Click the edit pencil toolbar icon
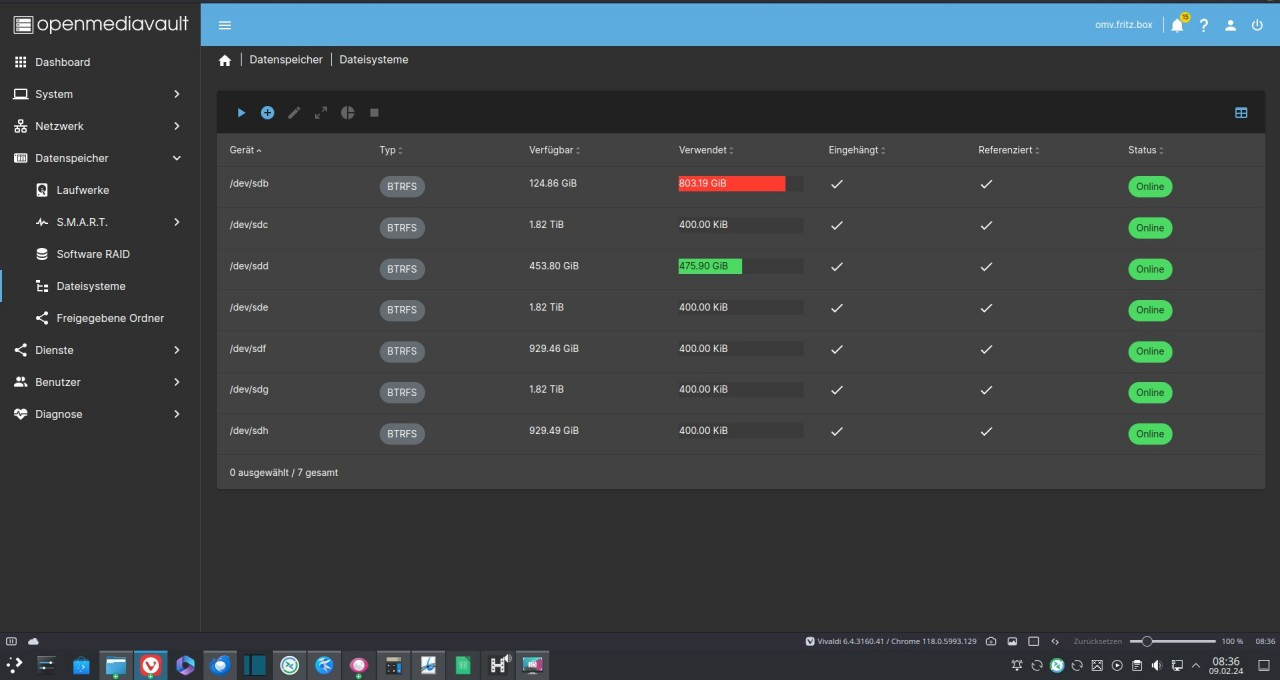 [x=294, y=113]
